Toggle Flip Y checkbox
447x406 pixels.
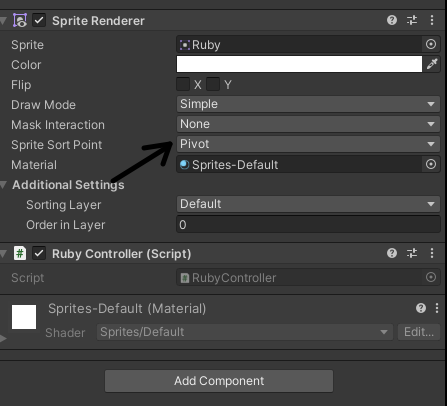[x=213, y=84]
